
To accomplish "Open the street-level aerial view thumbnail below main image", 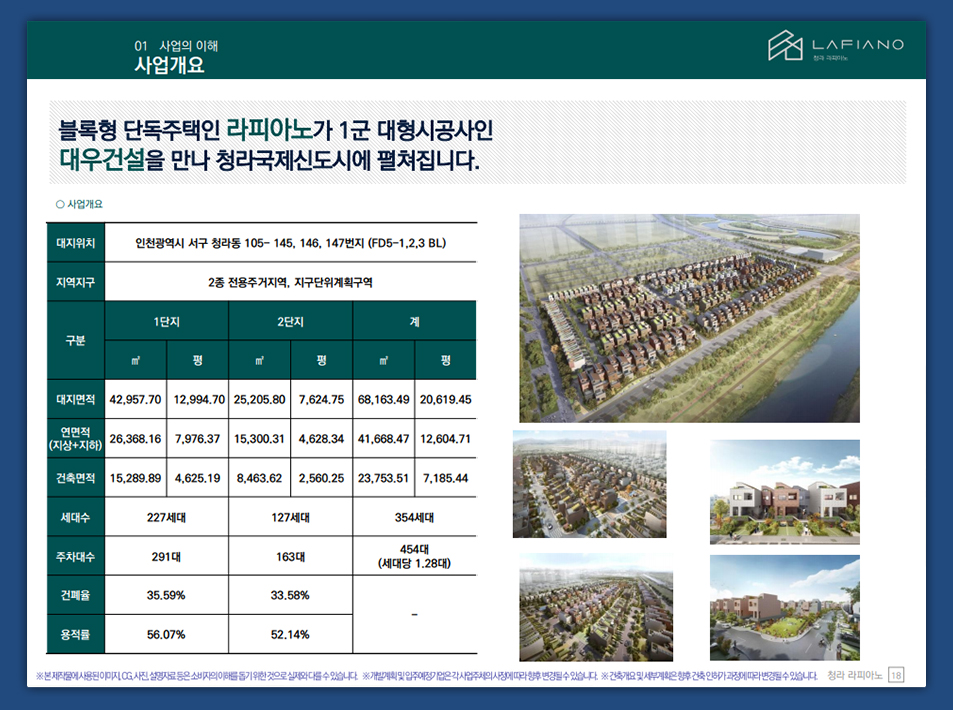I will pos(590,484).
